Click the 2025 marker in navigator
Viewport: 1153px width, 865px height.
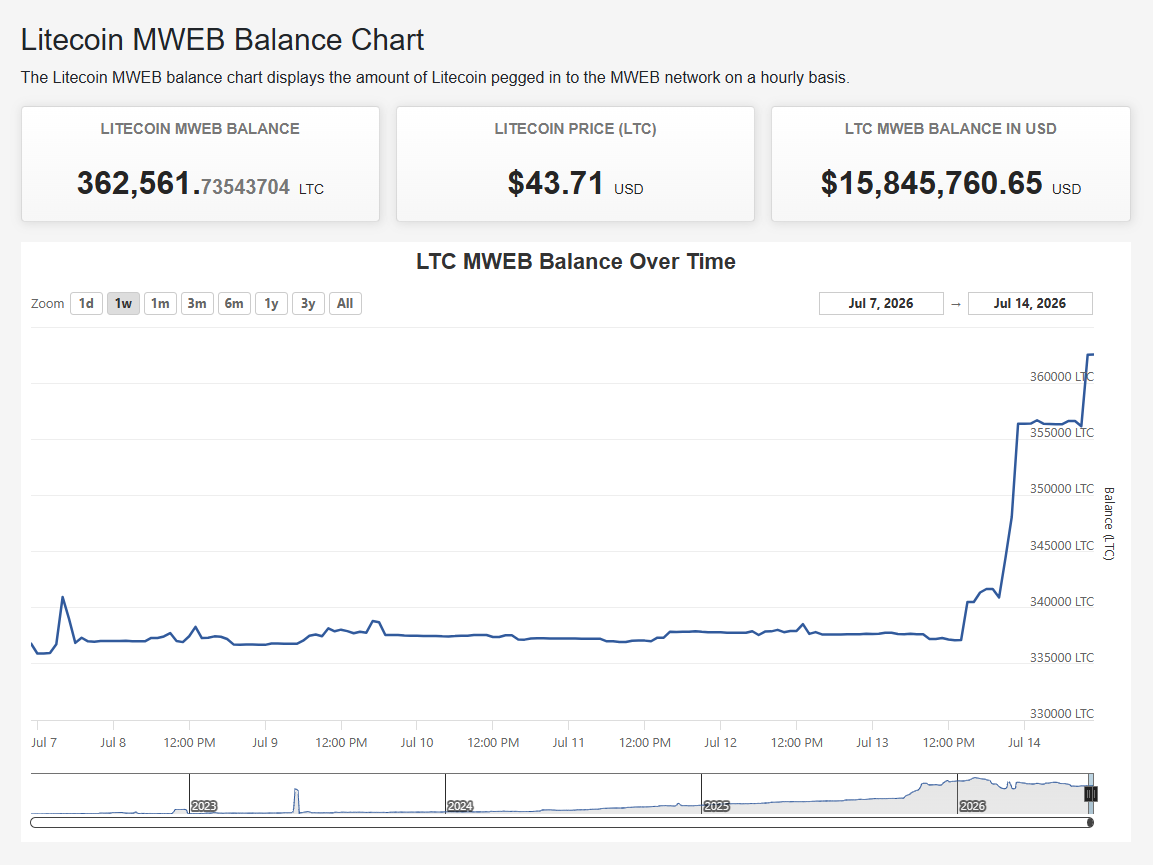tap(716, 805)
